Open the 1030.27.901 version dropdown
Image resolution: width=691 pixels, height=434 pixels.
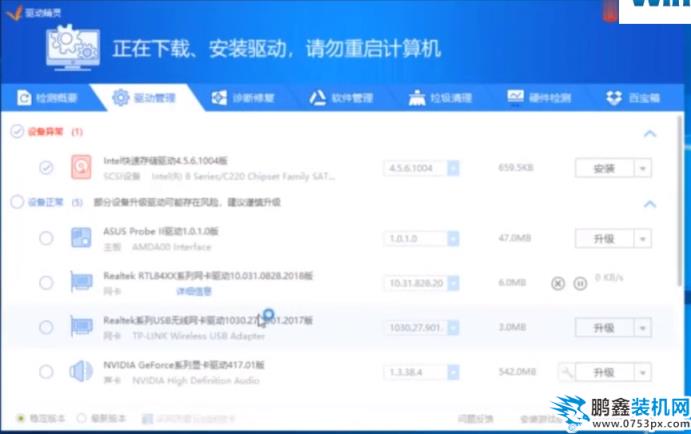pos(453,327)
